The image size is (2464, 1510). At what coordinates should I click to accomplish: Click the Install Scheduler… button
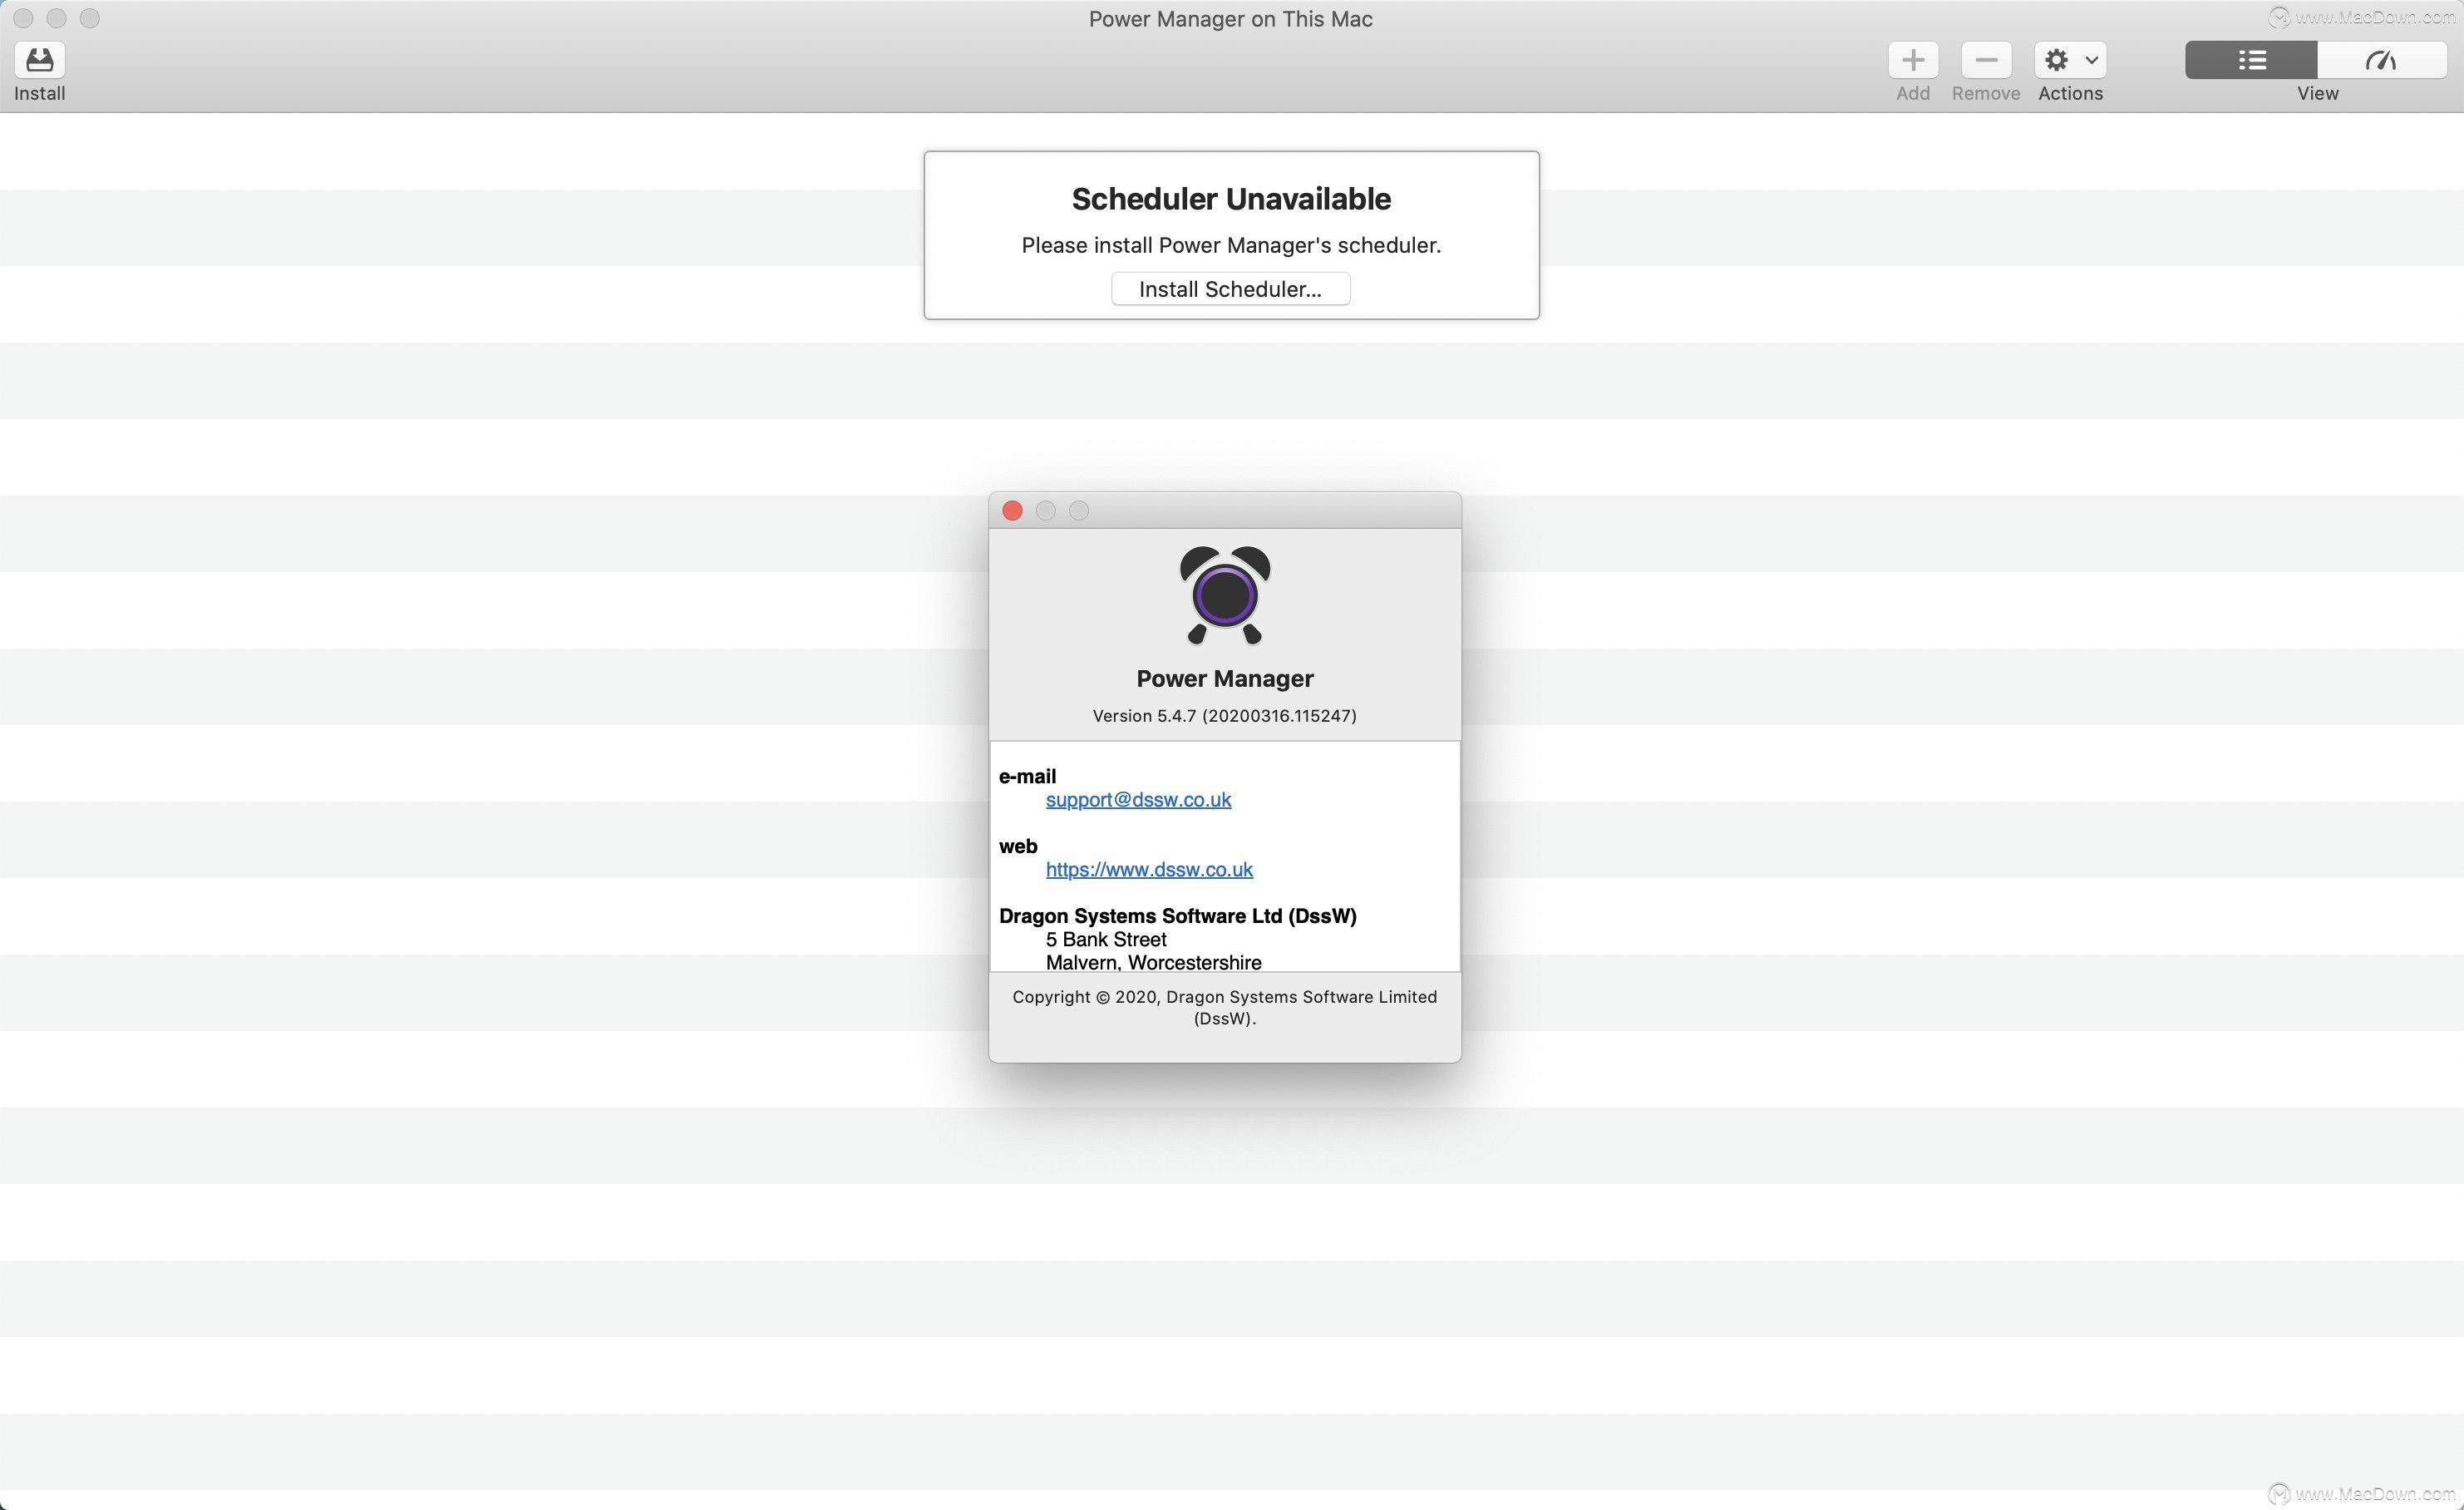(x=1230, y=289)
